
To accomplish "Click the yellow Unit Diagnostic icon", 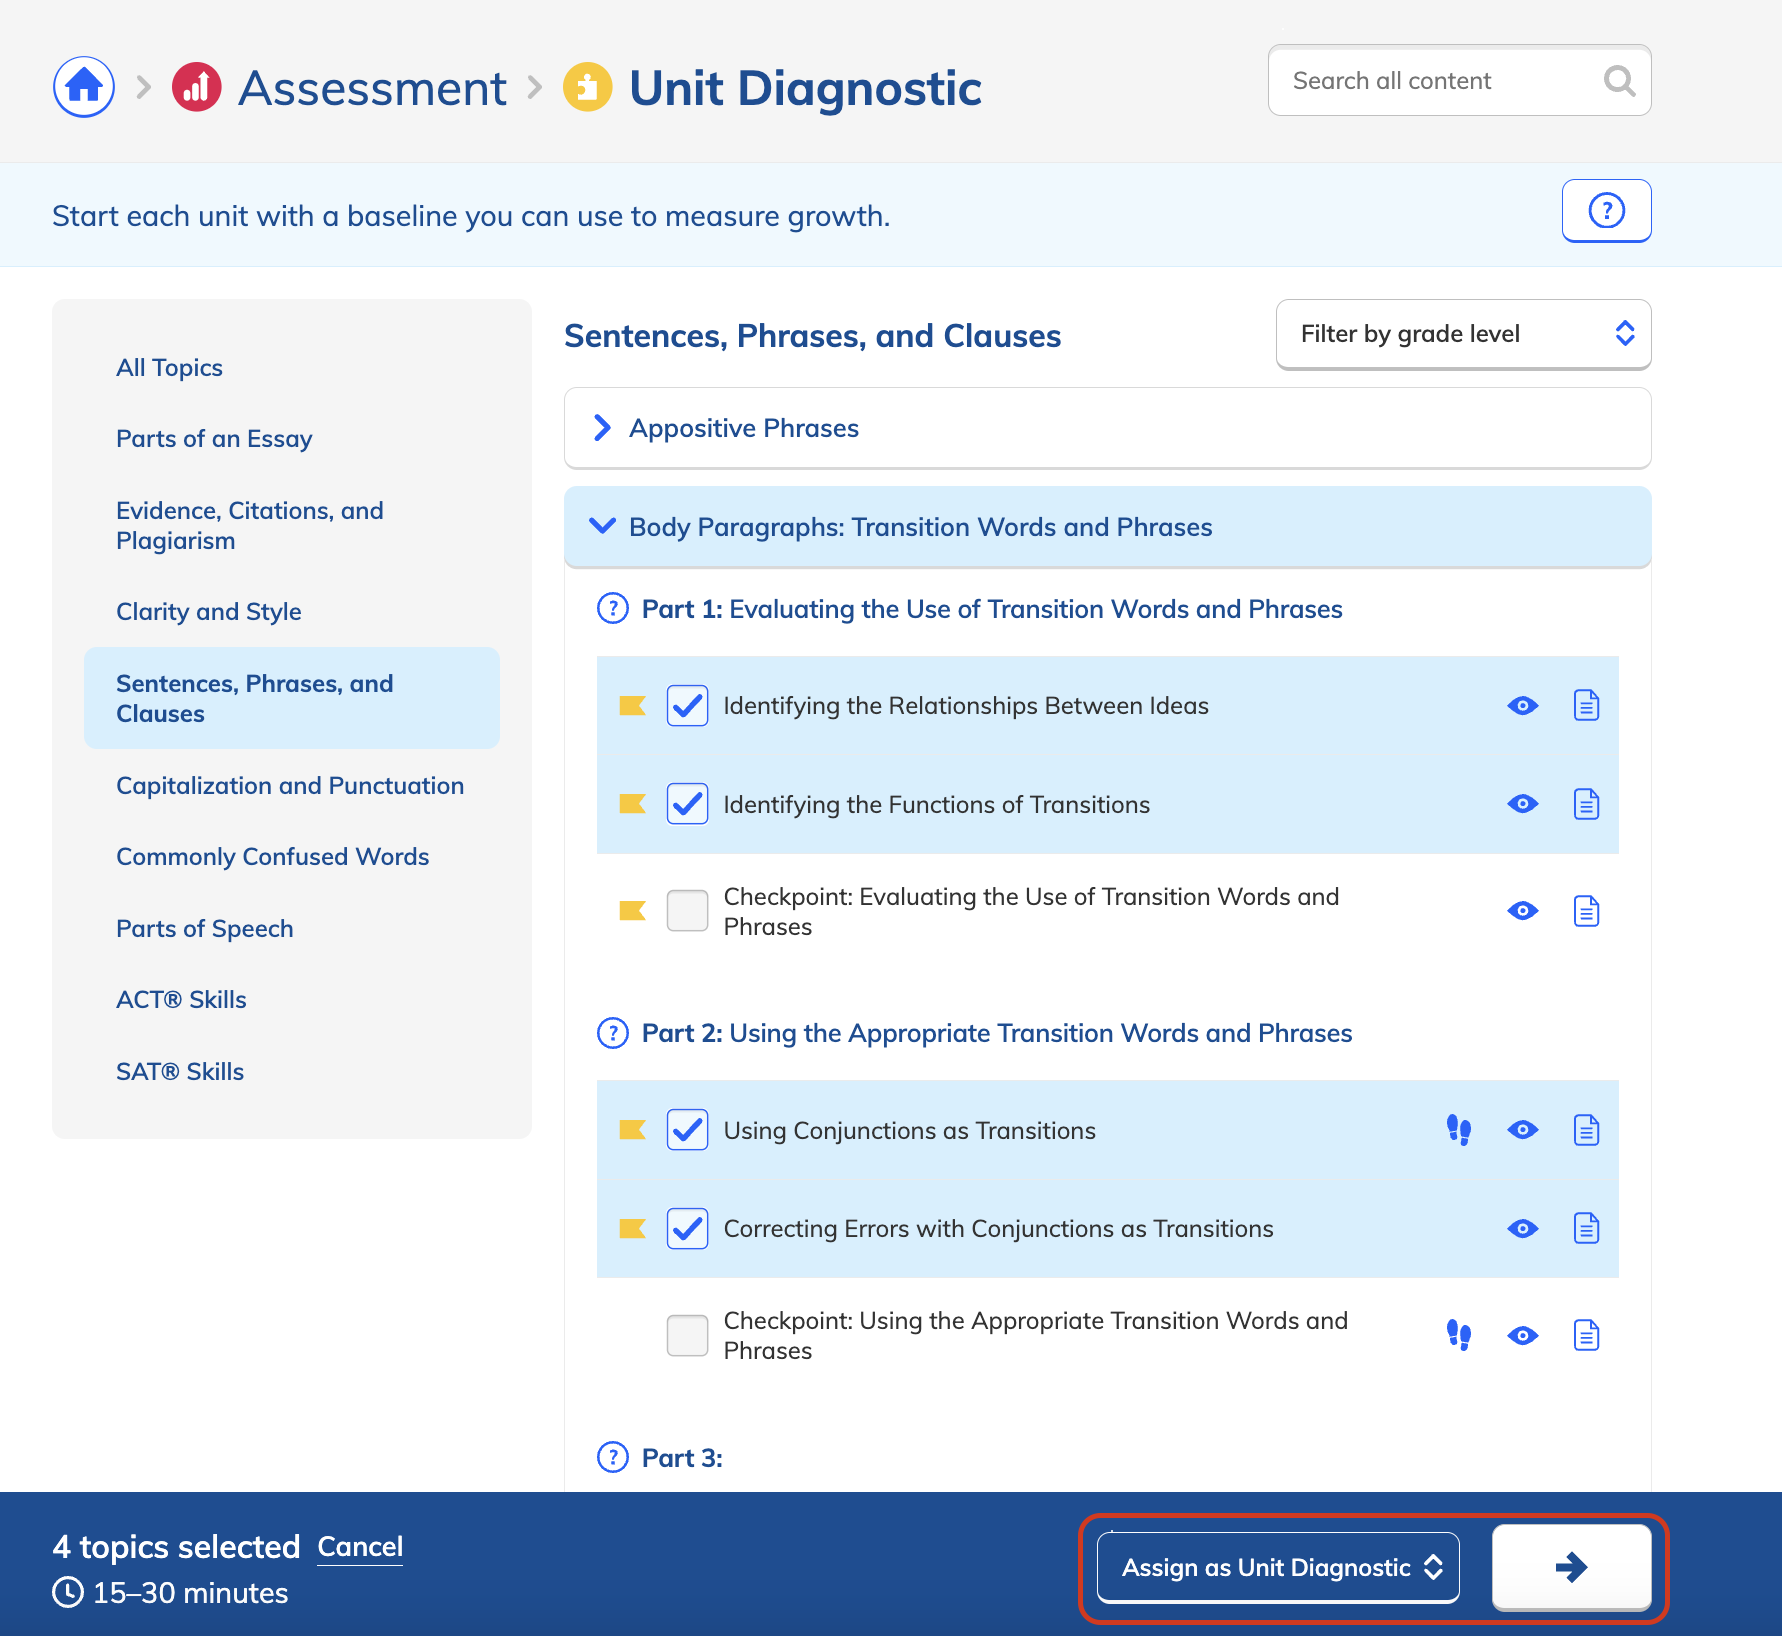I will pyautogui.click(x=588, y=87).
